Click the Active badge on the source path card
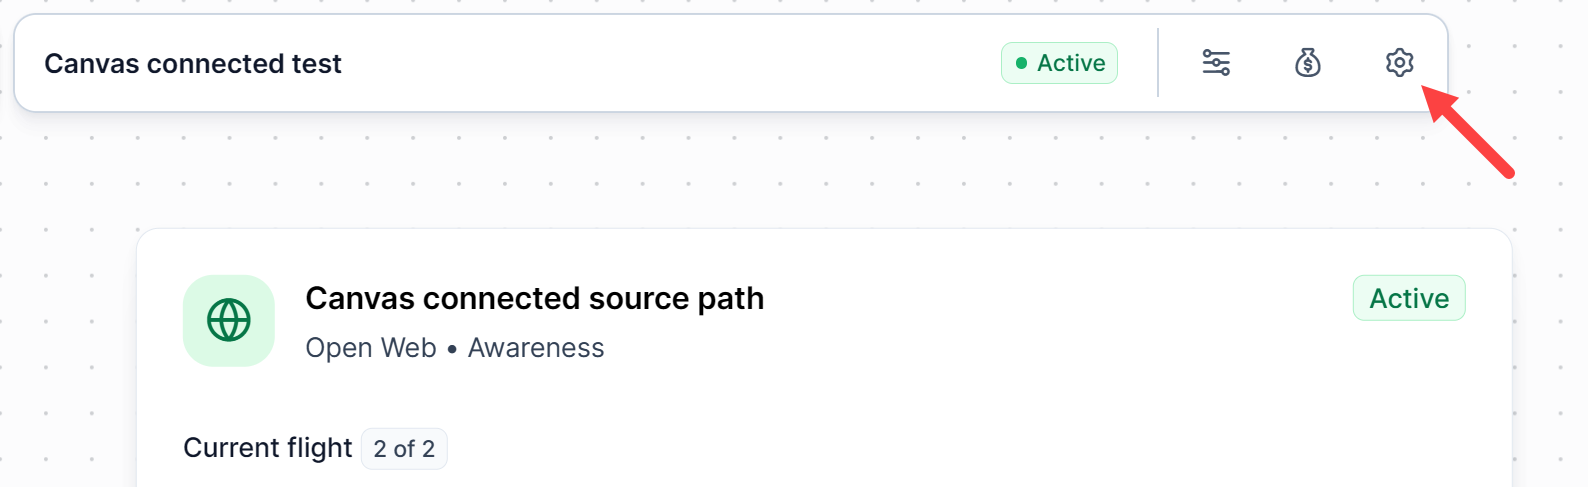The image size is (1588, 487). point(1408,298)
